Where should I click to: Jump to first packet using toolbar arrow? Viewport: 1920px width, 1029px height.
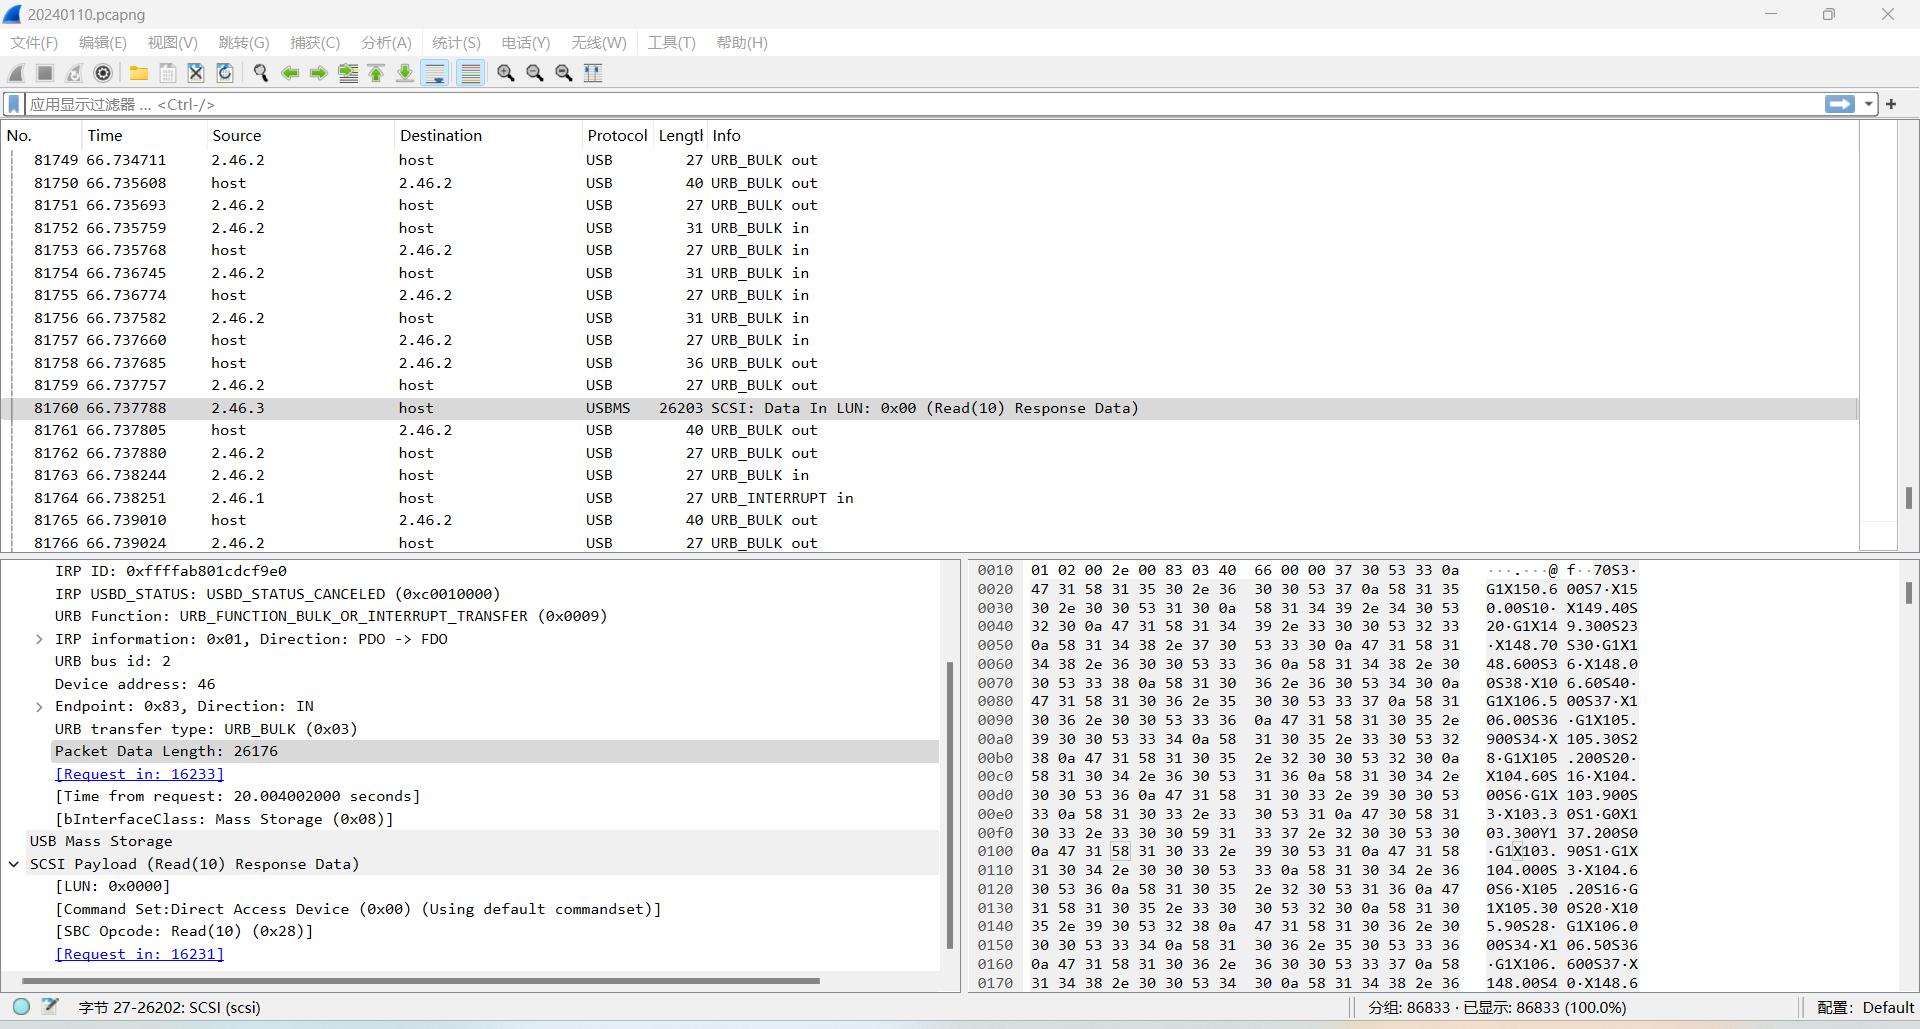point(377,73)
